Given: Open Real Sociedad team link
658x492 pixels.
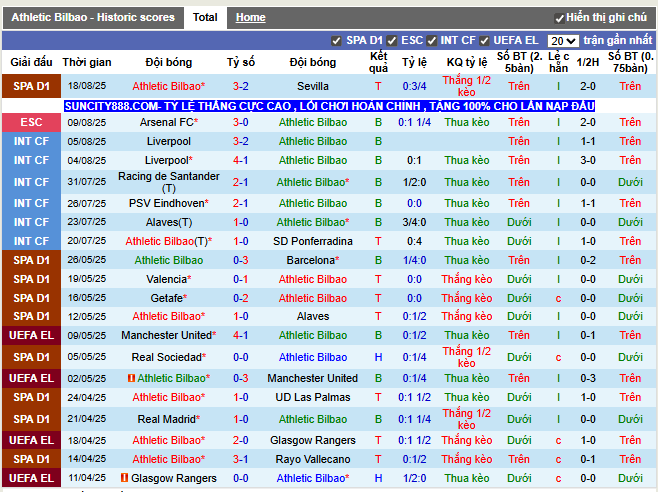Looking at the screenshot, I should pos(169,357).
